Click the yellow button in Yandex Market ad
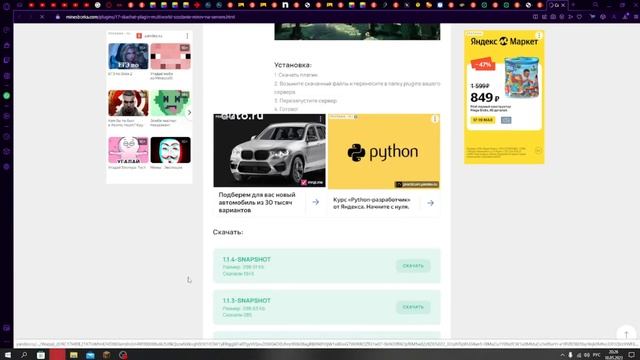This screenshot has width=640, height=360. point(483,120)
